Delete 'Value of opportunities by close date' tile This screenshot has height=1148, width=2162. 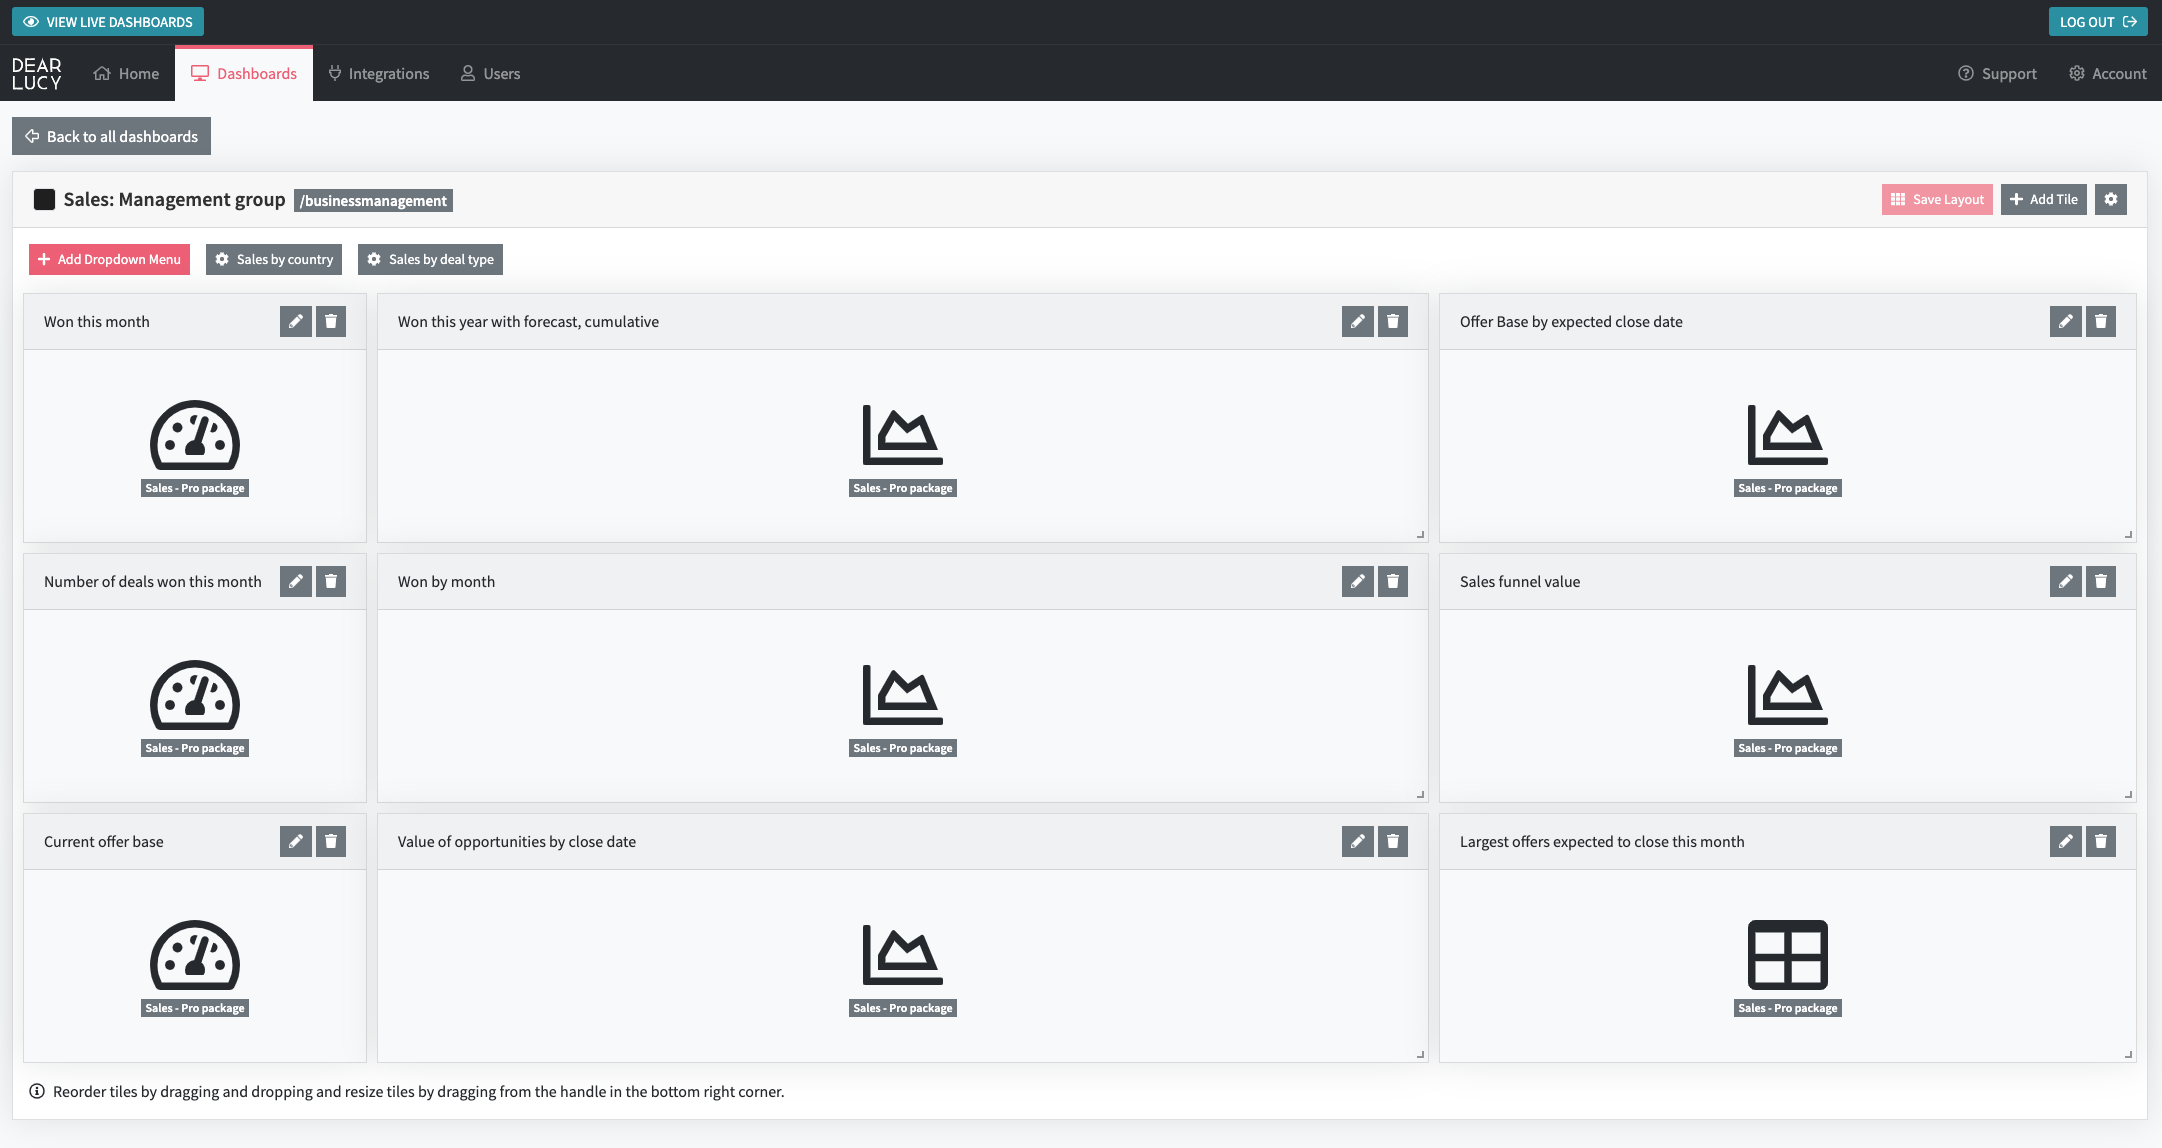coord(1393,841)
